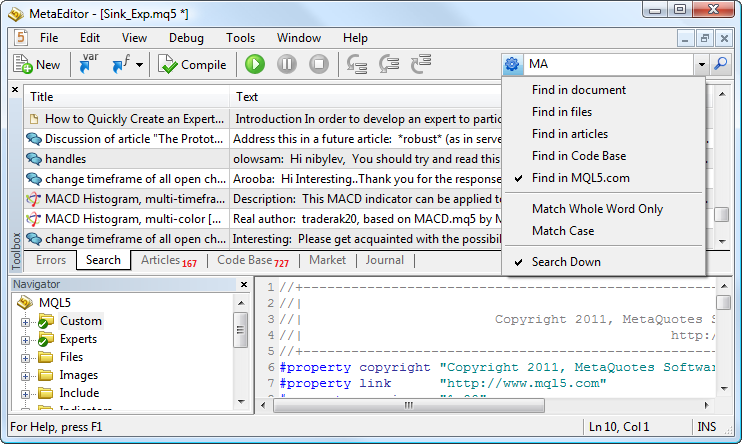Image resolution: width=742 pixels, height=444 pixels.
Task: Stop debugging with the stop button
Action: [x=319, y=64]
